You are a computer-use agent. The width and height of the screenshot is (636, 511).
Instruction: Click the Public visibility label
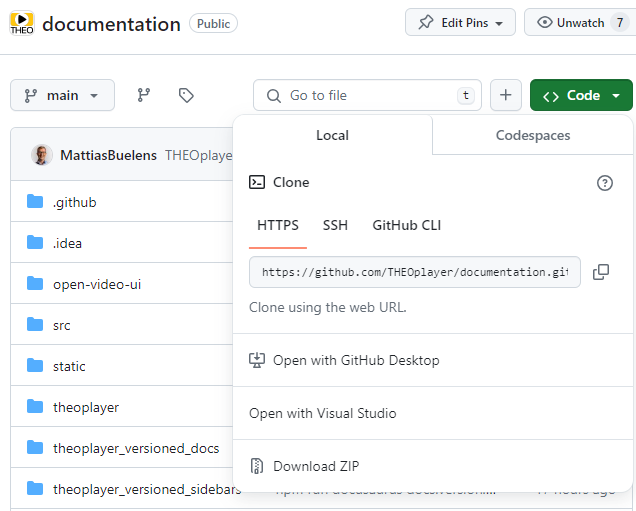213,24
